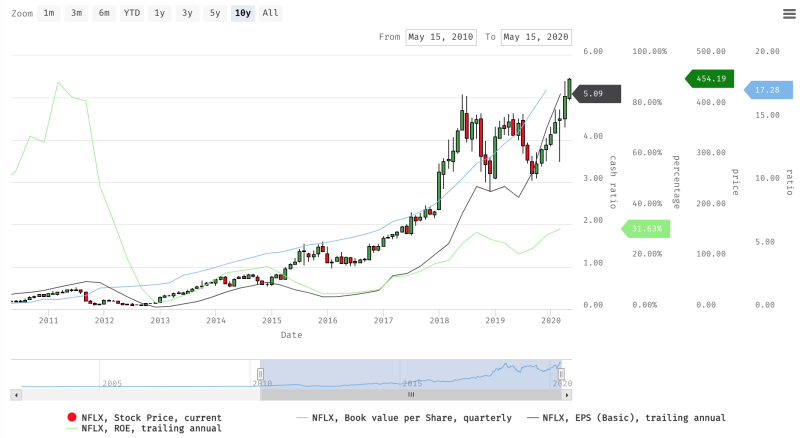The height and width of the screenshot is (438, 800).
Task: Click the Zoom label
Action: click(x=22, y=14)
